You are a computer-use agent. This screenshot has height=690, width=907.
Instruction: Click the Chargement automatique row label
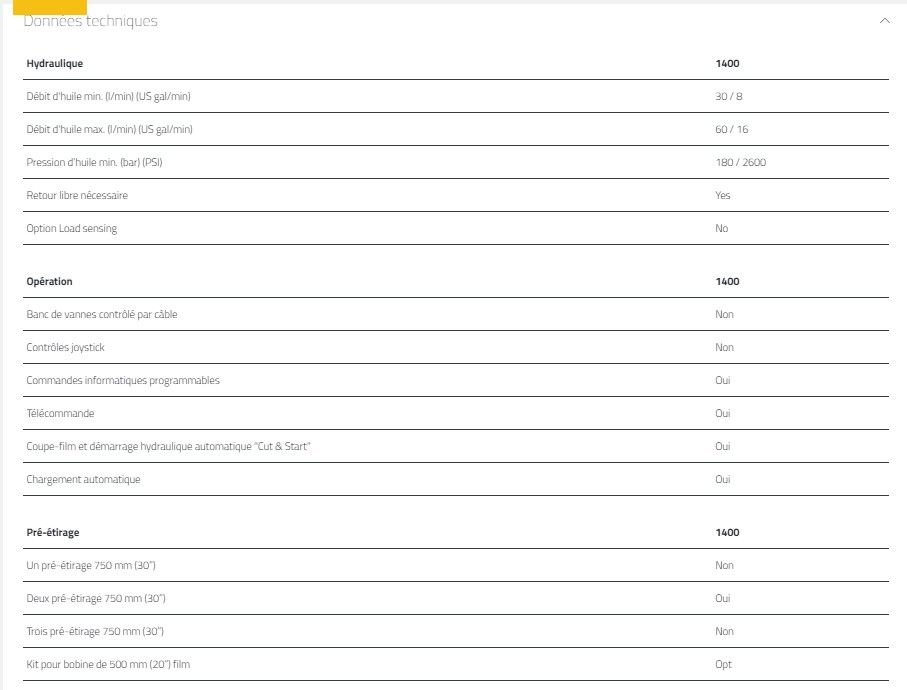click(83, 479)
